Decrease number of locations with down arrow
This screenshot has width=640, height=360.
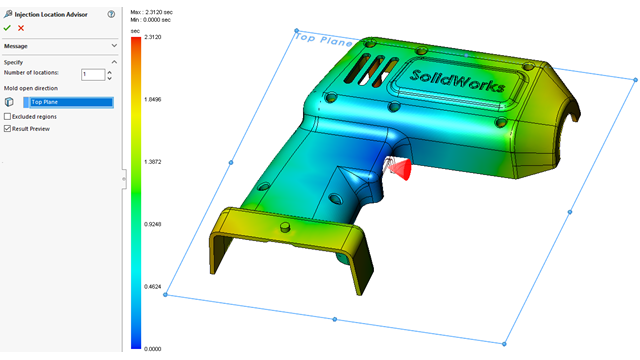[x=109, y=78]
